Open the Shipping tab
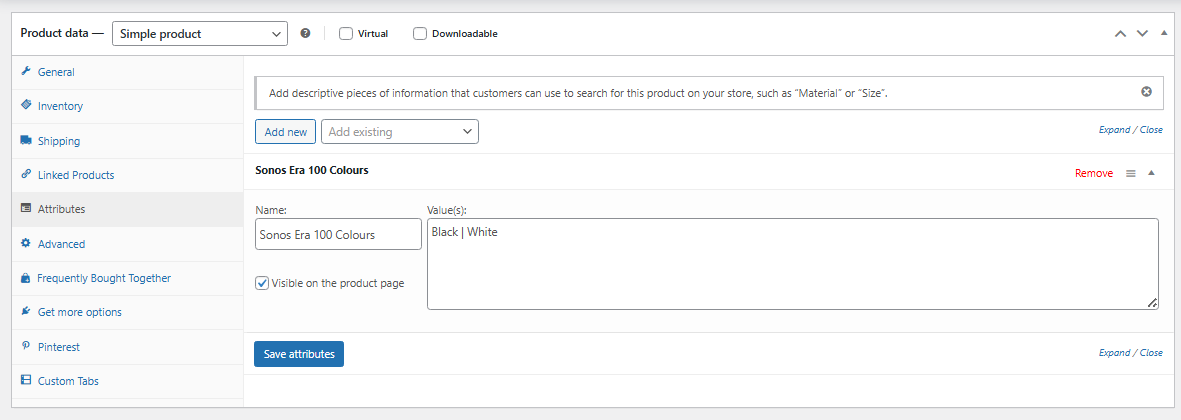 127,141
